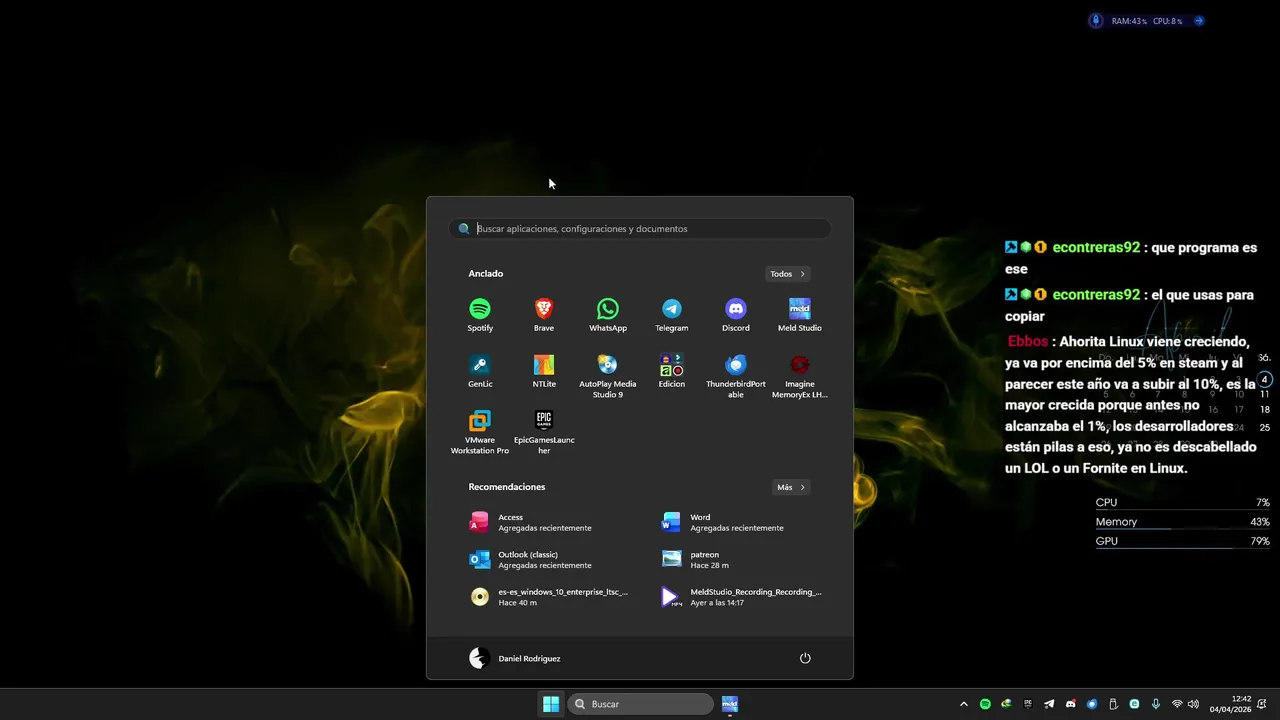
Task: Click Thunderbird icon in system tray
Action: point(1092,704)
